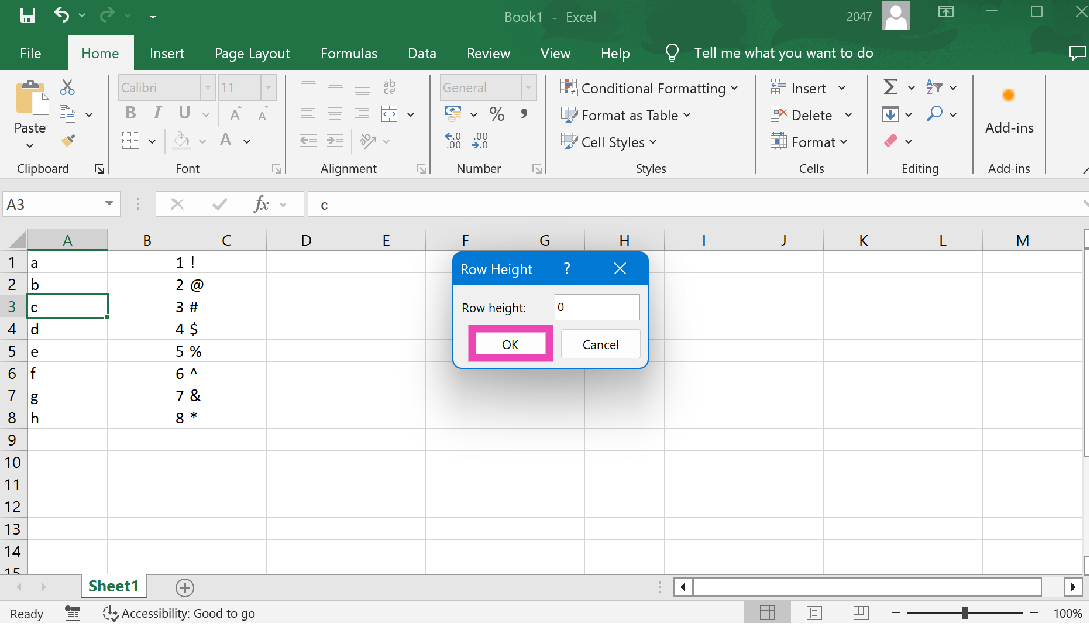The height and width of the screenshot is (628, 1089).
Task: Click the Save icon in title bar
Action: [27, 16]
